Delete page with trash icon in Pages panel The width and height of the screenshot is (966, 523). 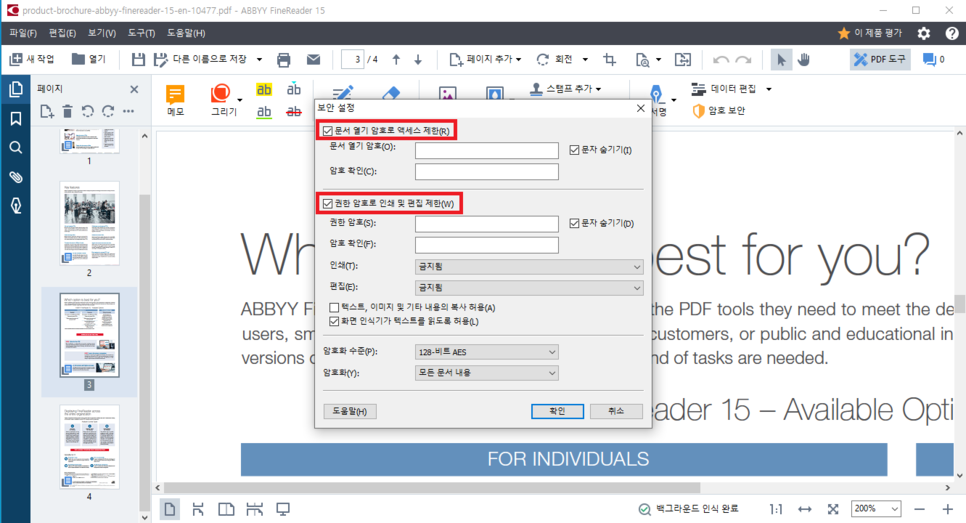point(68,111)
